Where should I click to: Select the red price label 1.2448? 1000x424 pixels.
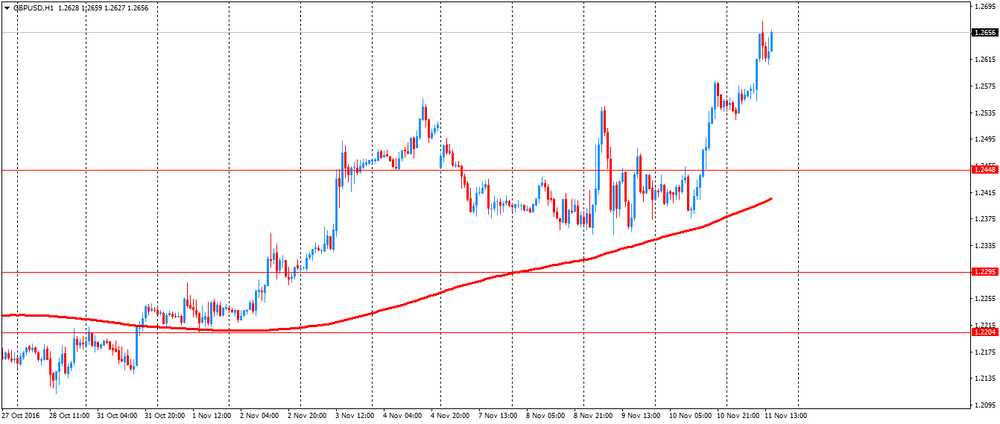pyautogui.click(x=983, y=170)
